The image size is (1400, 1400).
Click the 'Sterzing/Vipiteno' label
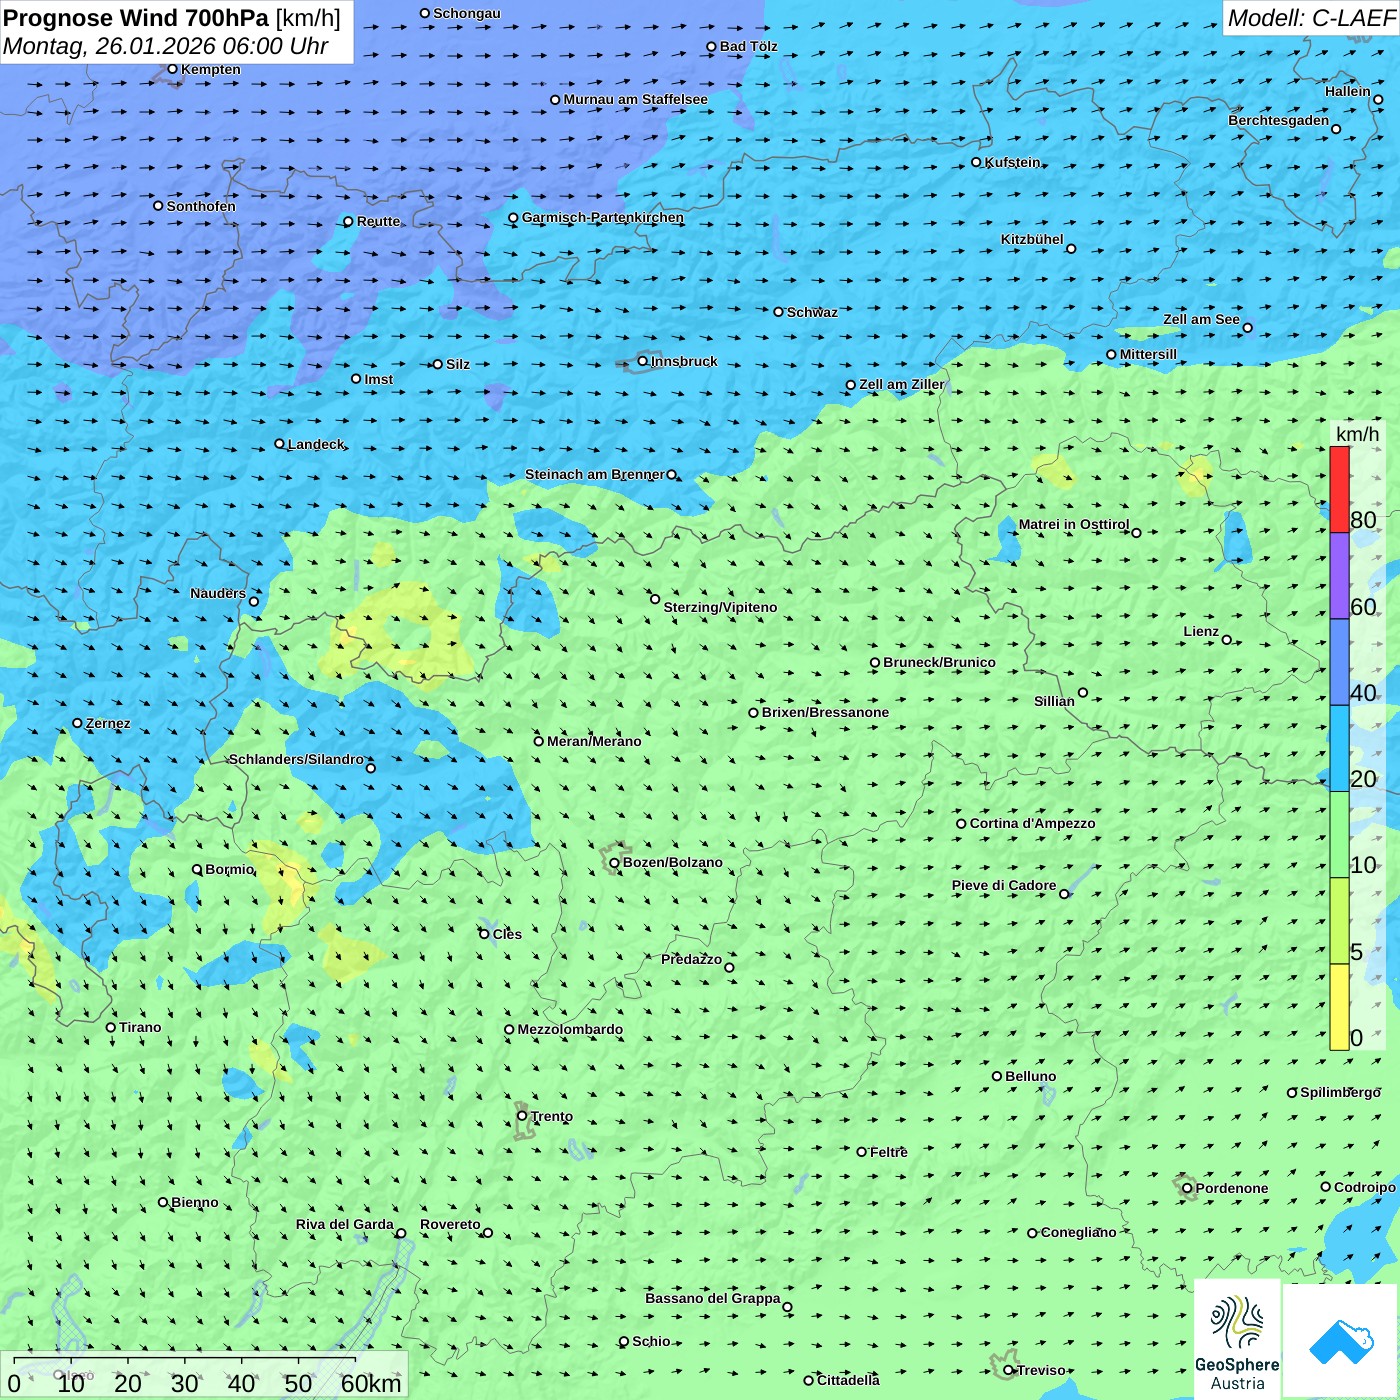coord(720,607)
